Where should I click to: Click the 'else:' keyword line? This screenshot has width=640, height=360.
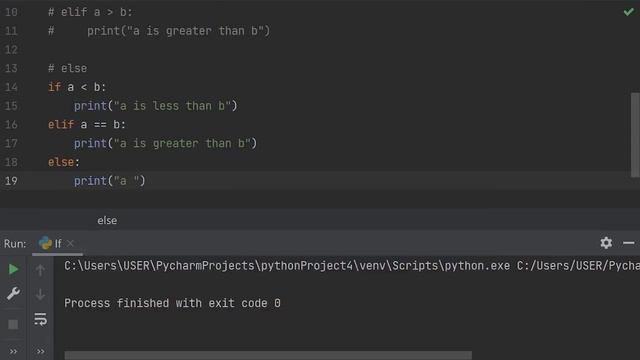point(64,162)
